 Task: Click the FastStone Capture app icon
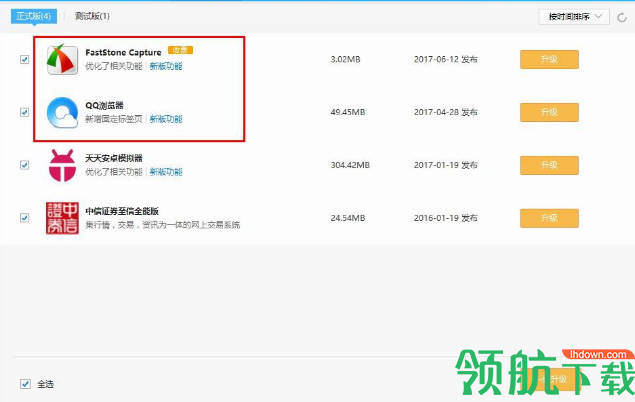[62, 60]
